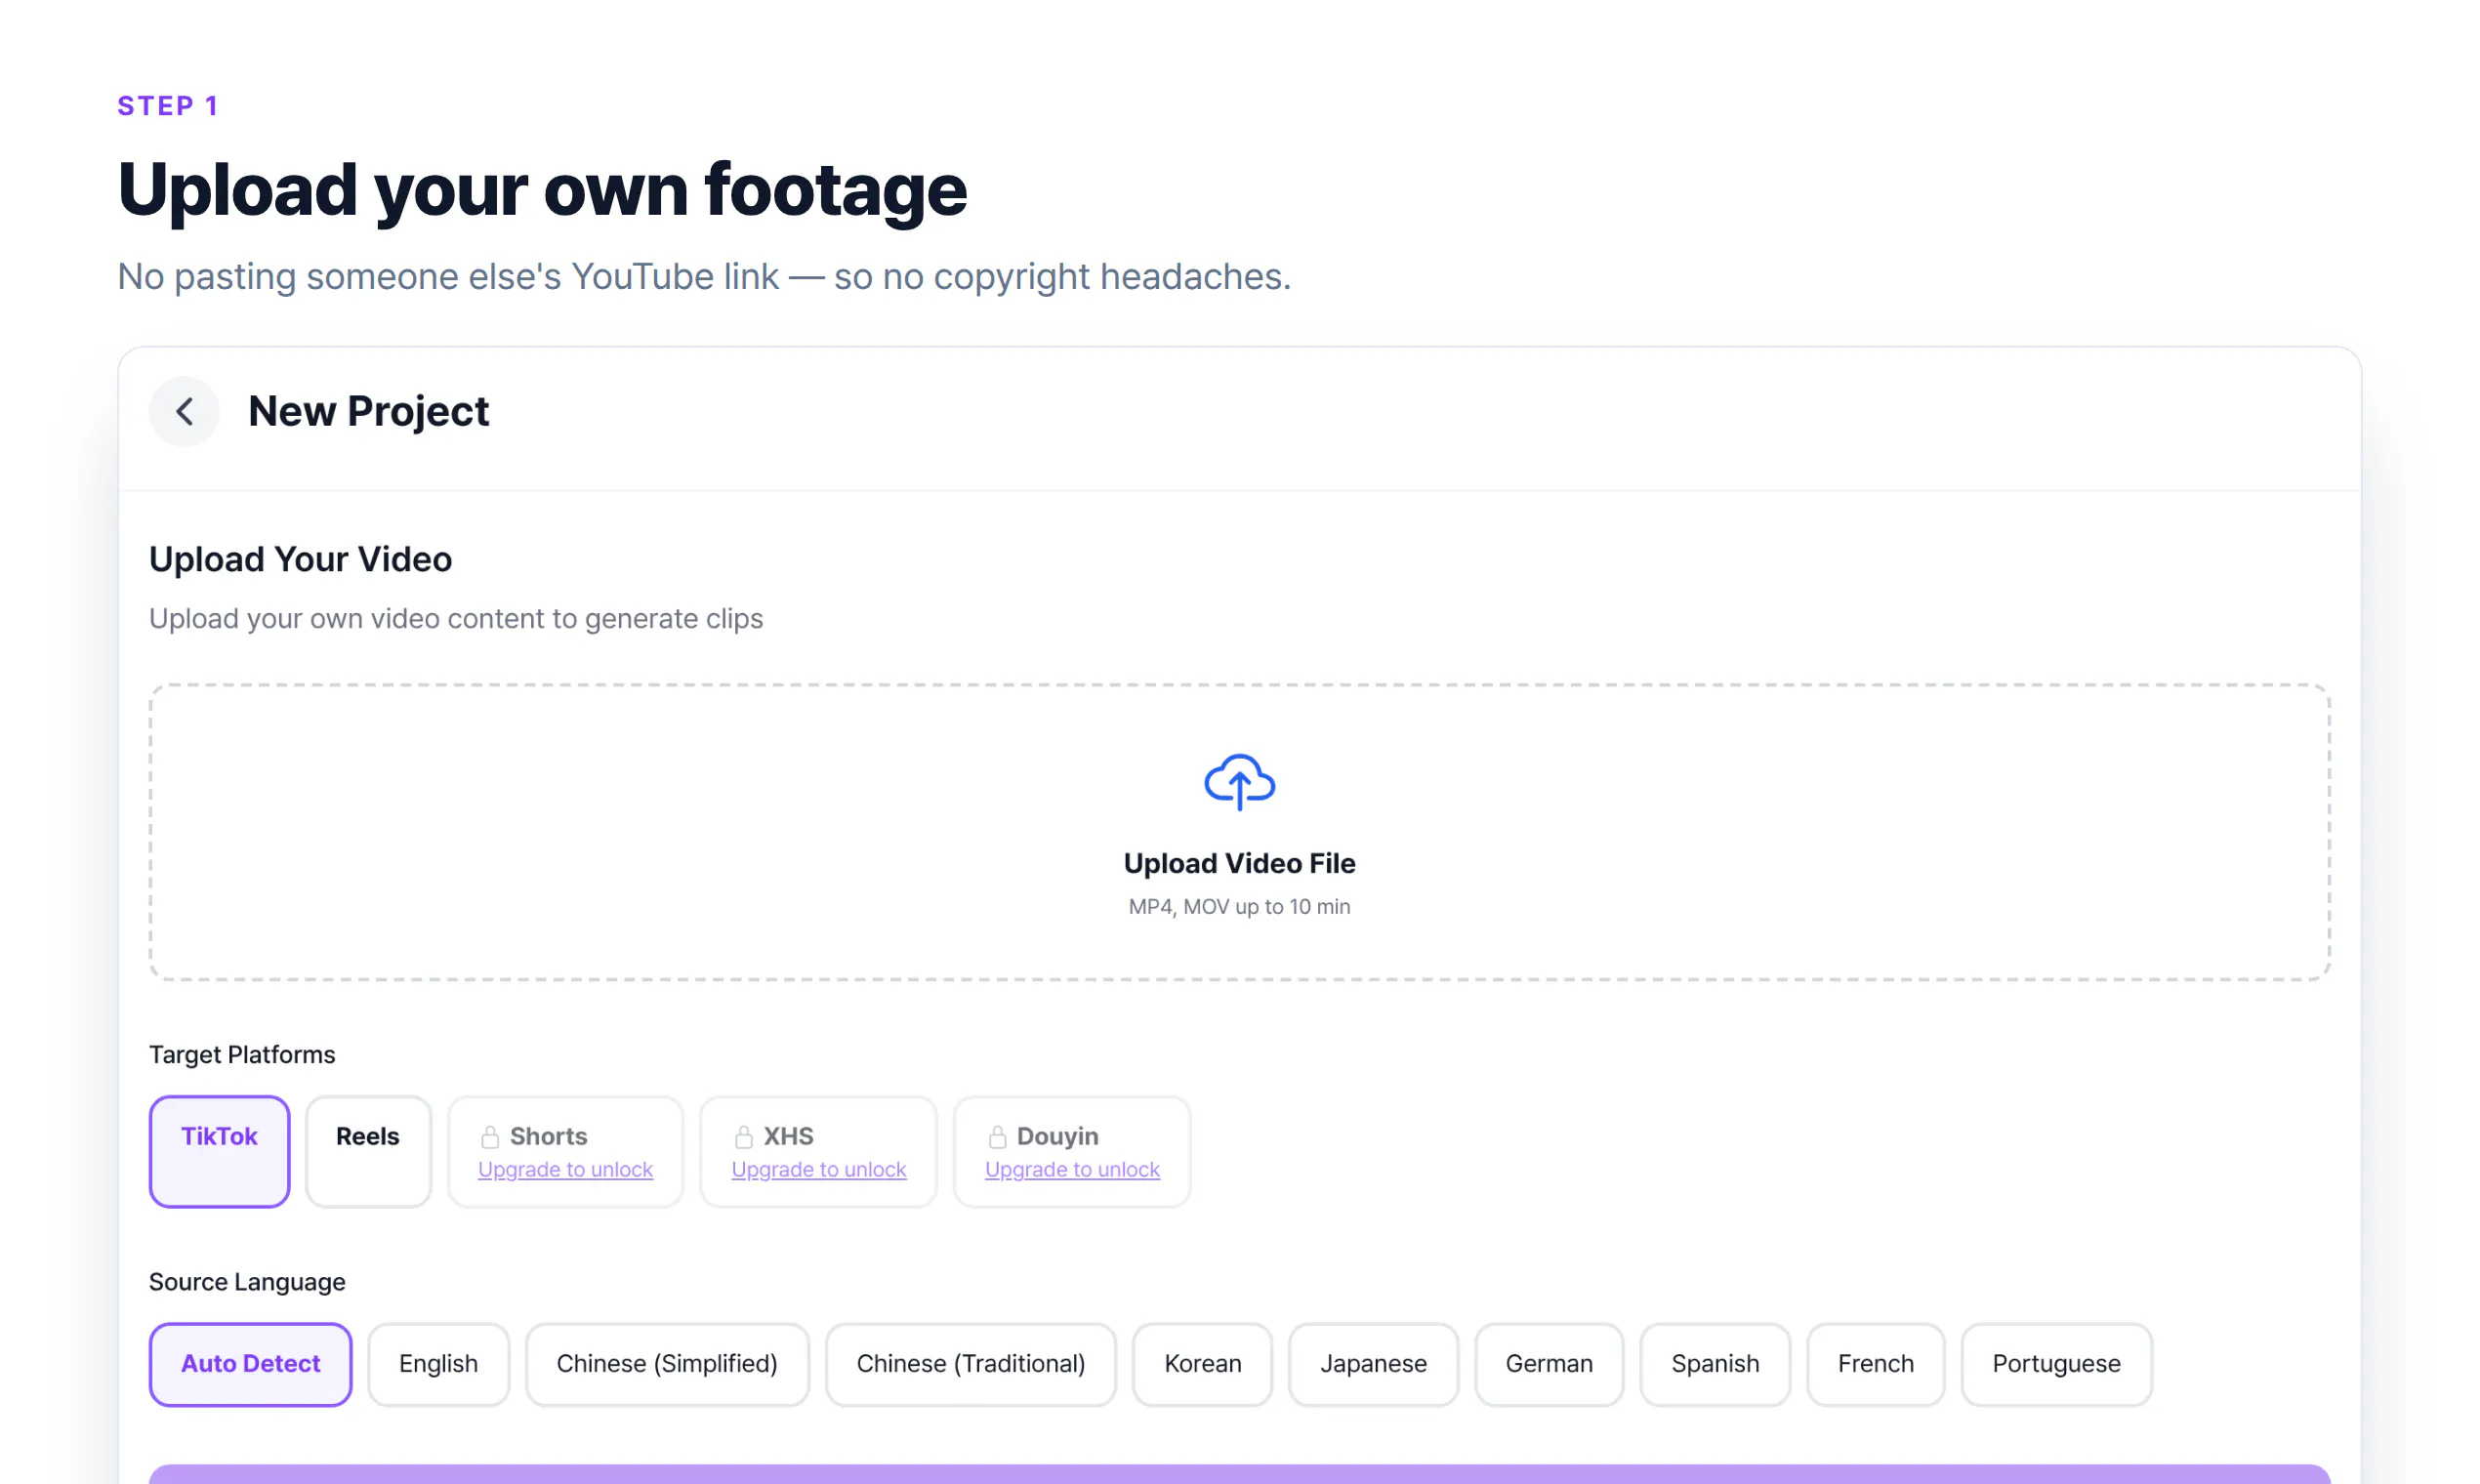Viewport: 2480px width, 1484px height.
Task: Click the Upload your own footage heading
Action: 542,191
